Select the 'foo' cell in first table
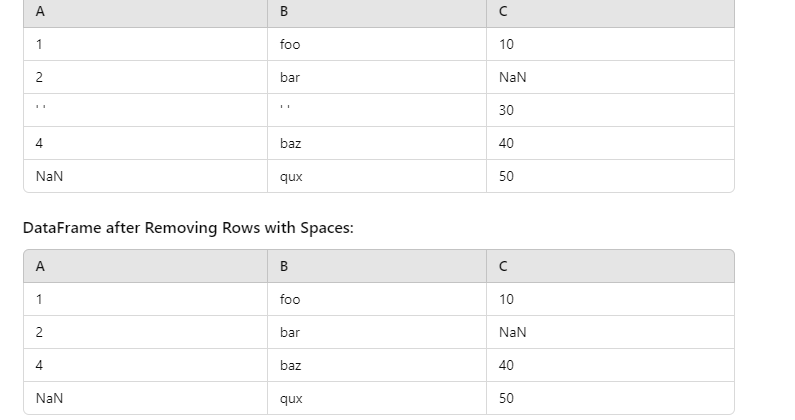The height and width of the screenshot is (420, 795). (377, 44)
